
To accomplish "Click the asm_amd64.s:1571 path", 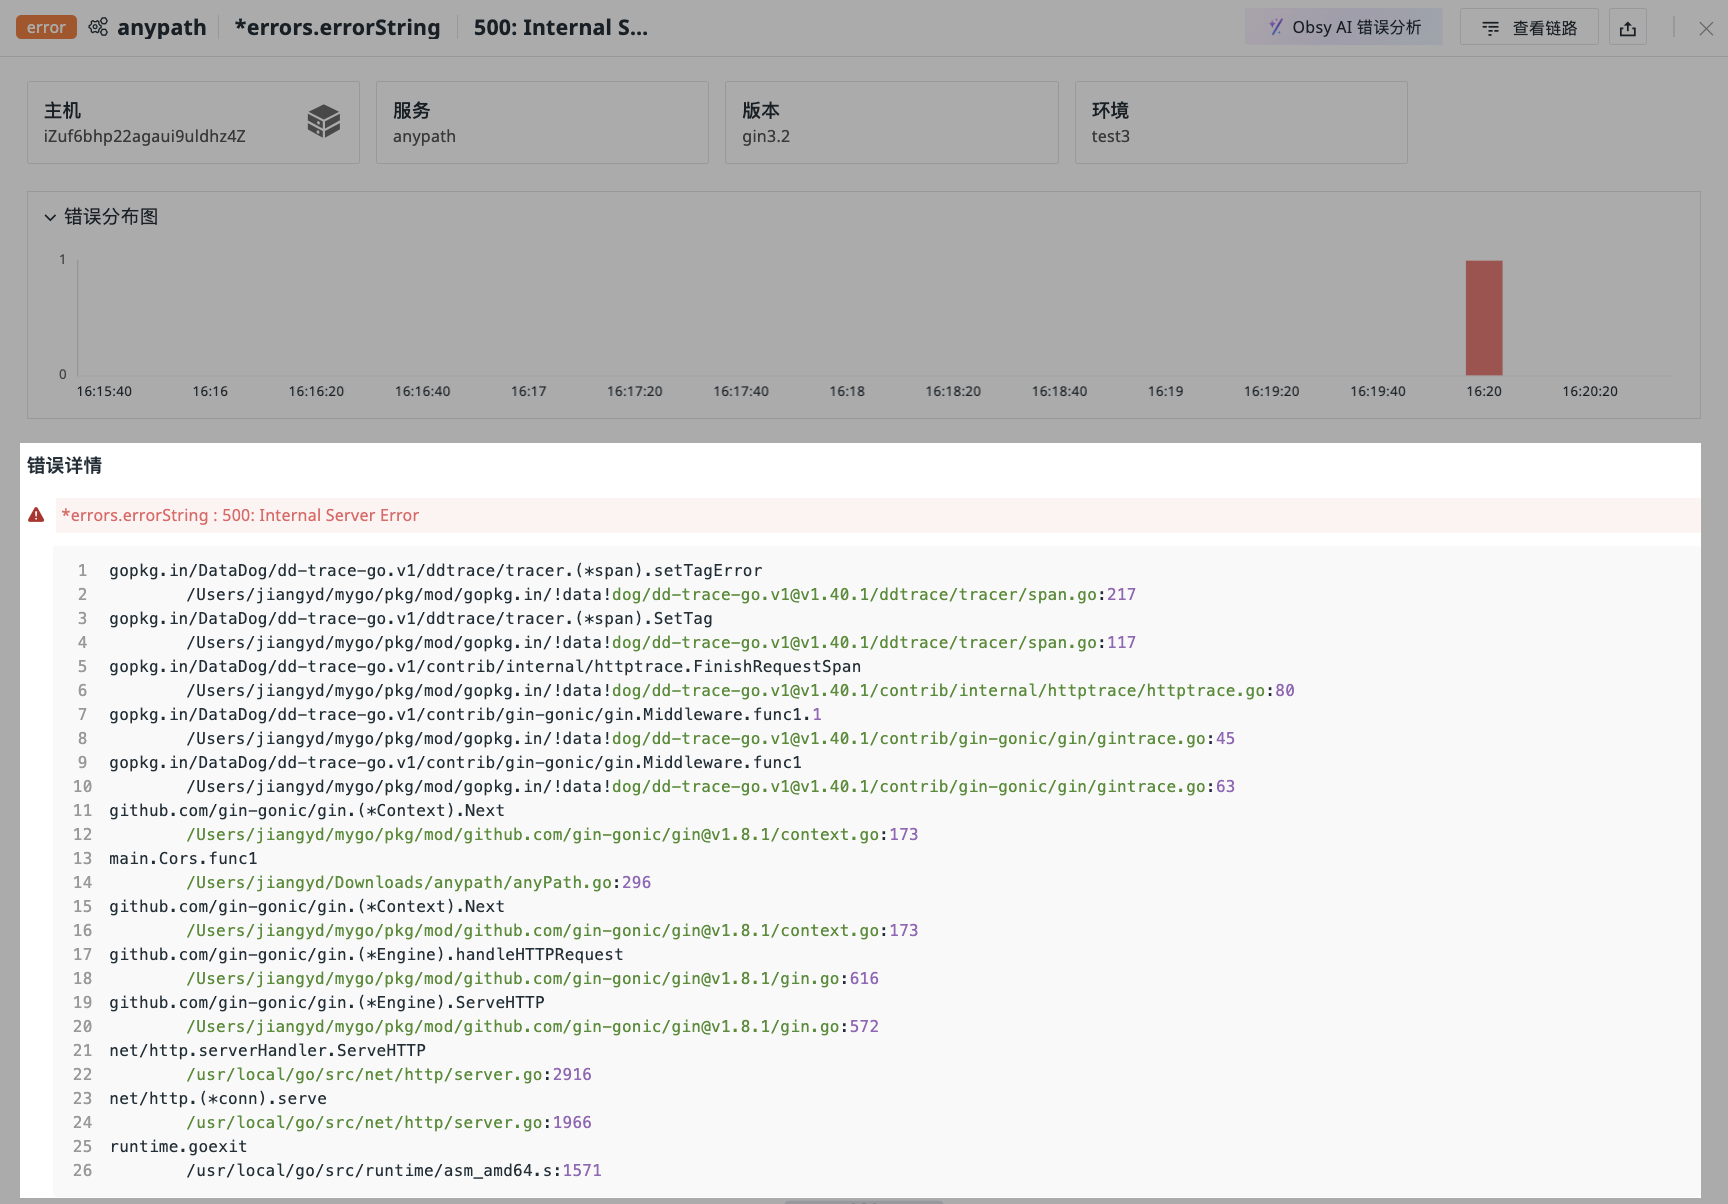I will pyautogui.click(x=394, y=1170).
